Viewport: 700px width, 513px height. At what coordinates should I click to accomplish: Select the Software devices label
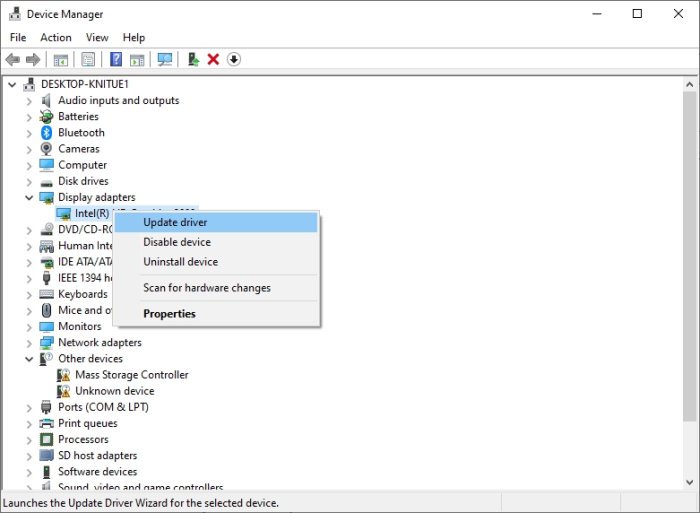(97, 471)
